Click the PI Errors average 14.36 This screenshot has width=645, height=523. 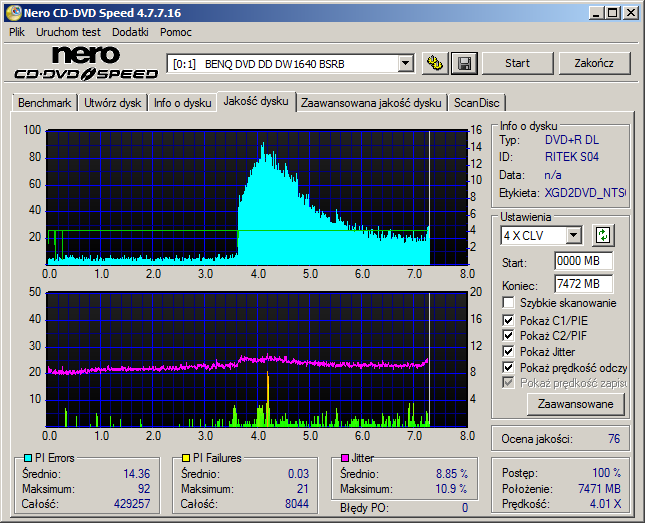(x=137, y=474)
